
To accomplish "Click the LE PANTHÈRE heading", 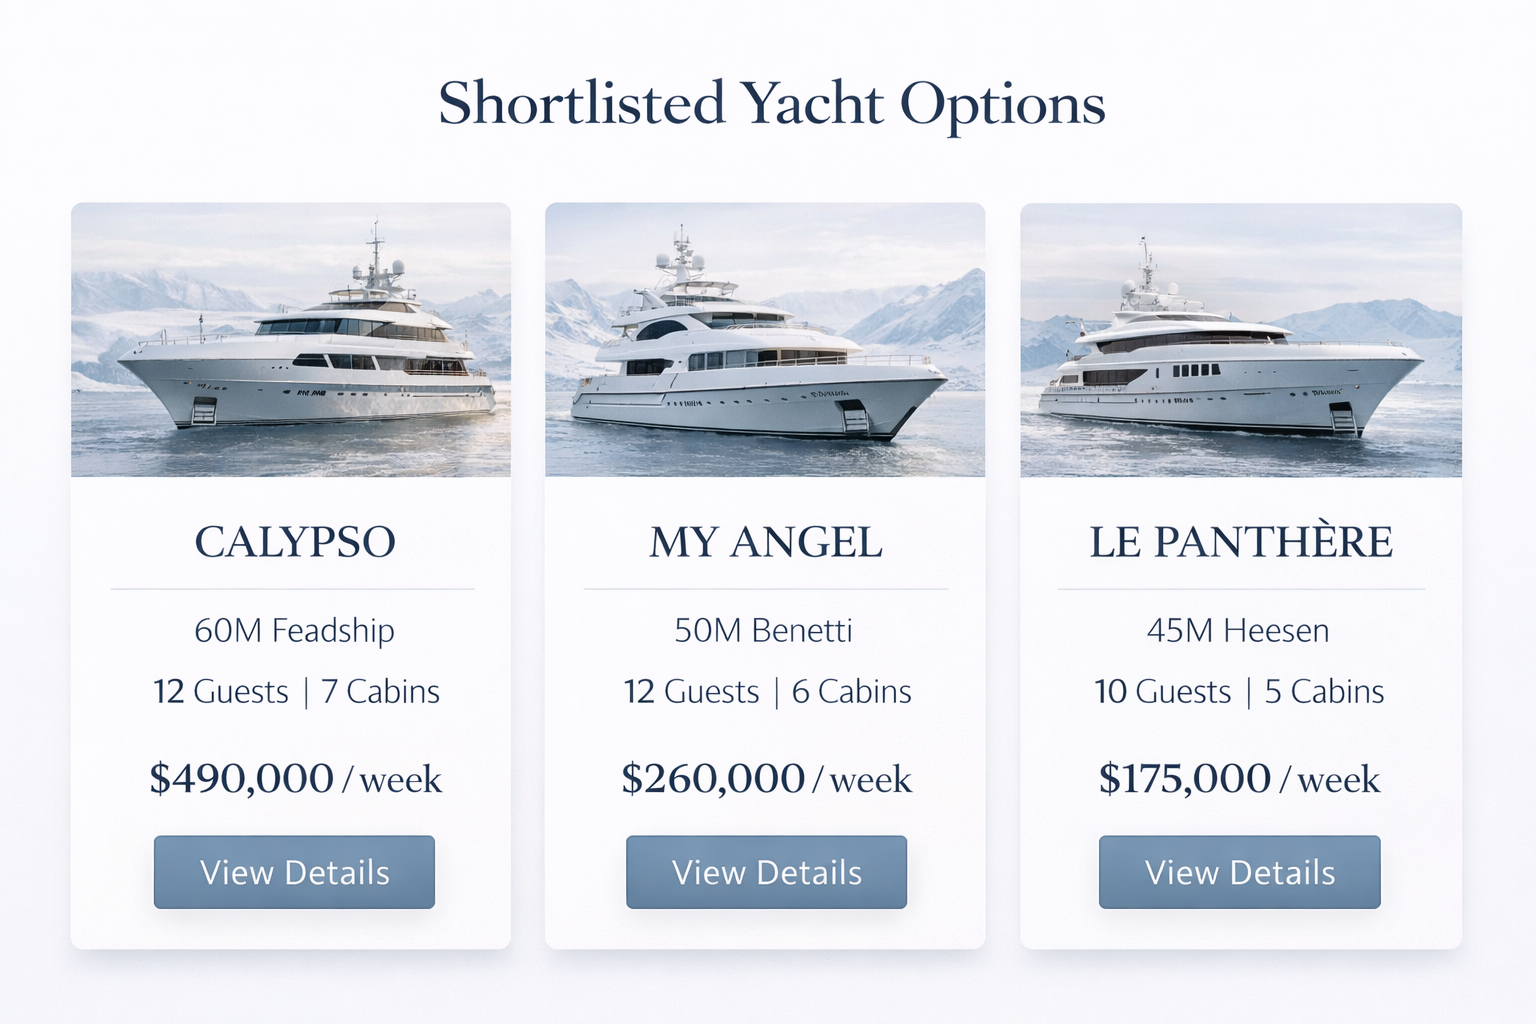I will tap(1240, 542).
